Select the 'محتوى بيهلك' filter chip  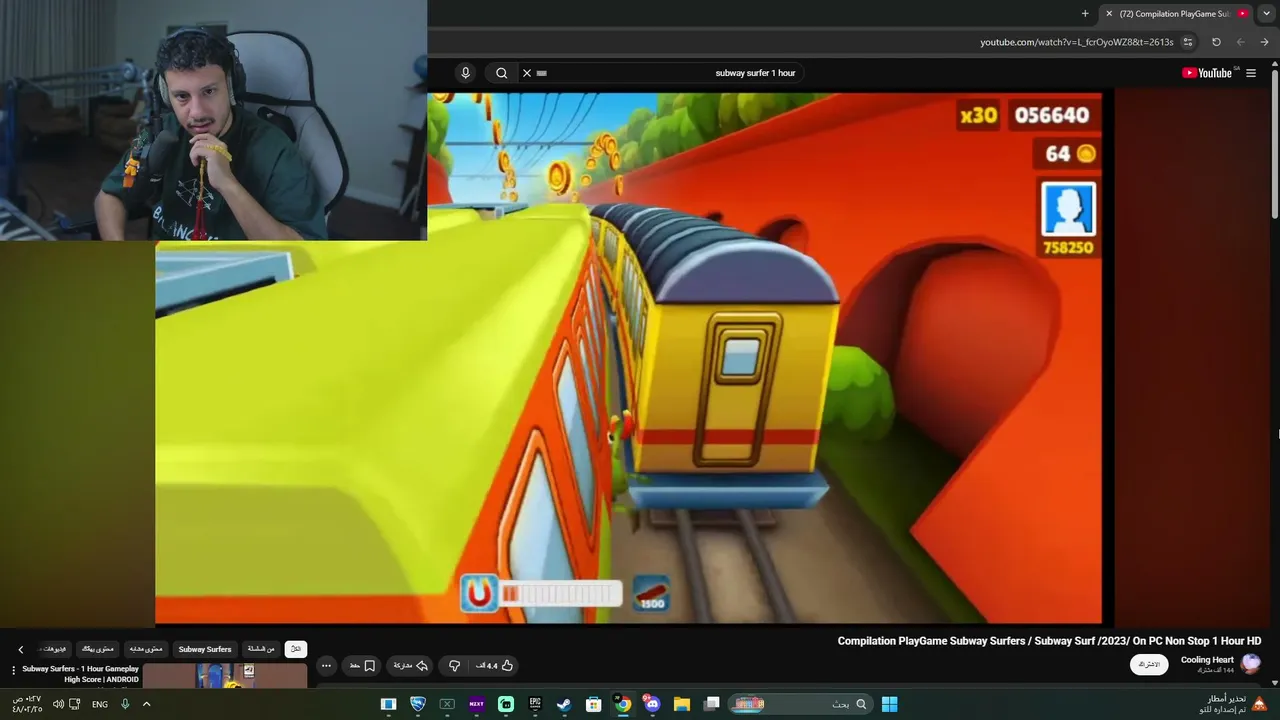(x=97, y=649)
